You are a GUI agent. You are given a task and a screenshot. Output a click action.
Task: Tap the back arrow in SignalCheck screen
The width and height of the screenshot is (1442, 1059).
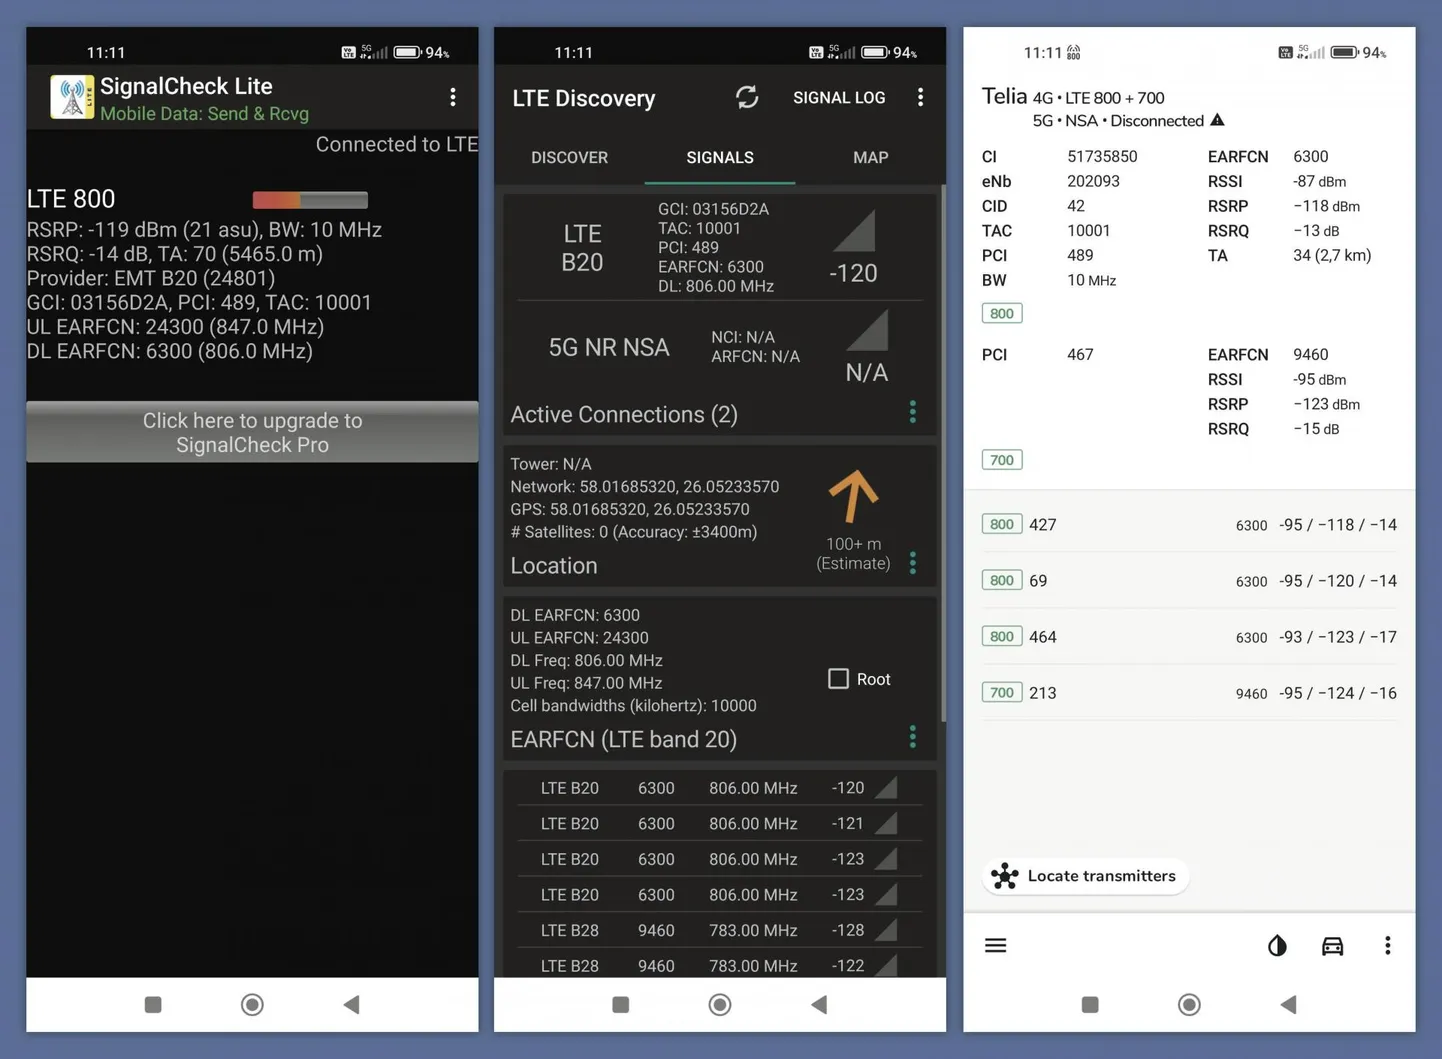(351, 1004)
